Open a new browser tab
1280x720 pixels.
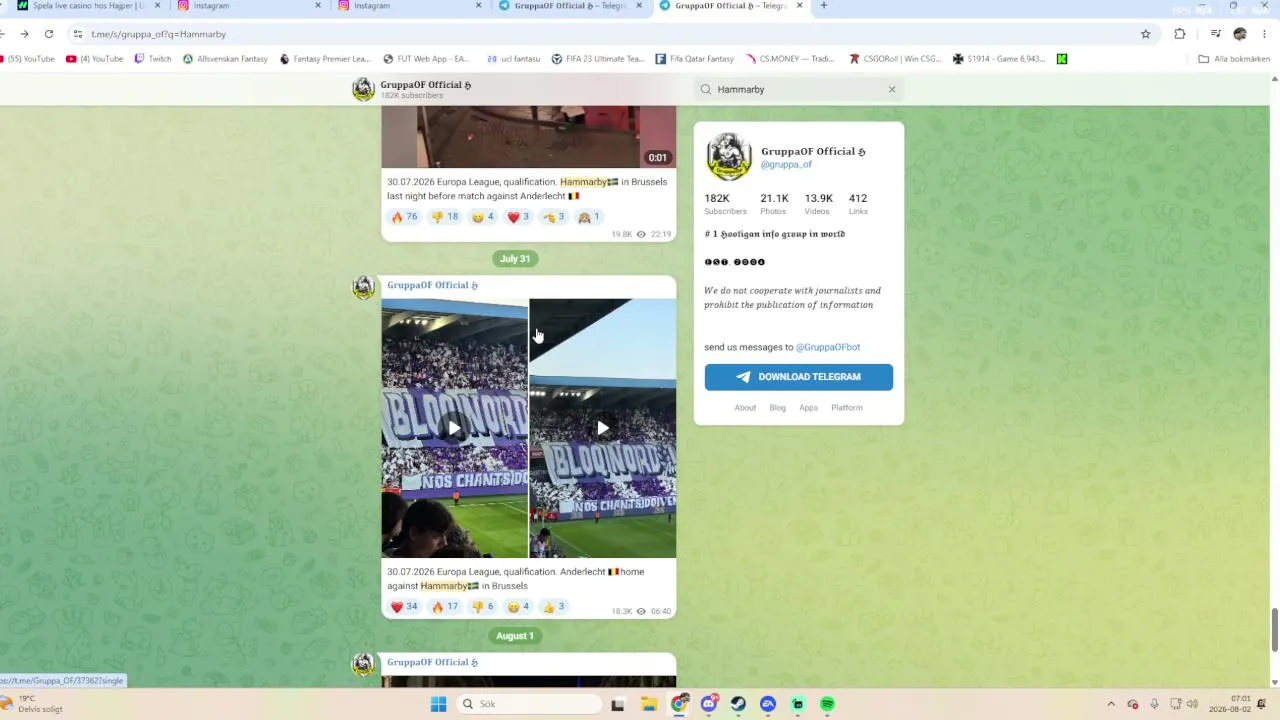pos(824,6)
